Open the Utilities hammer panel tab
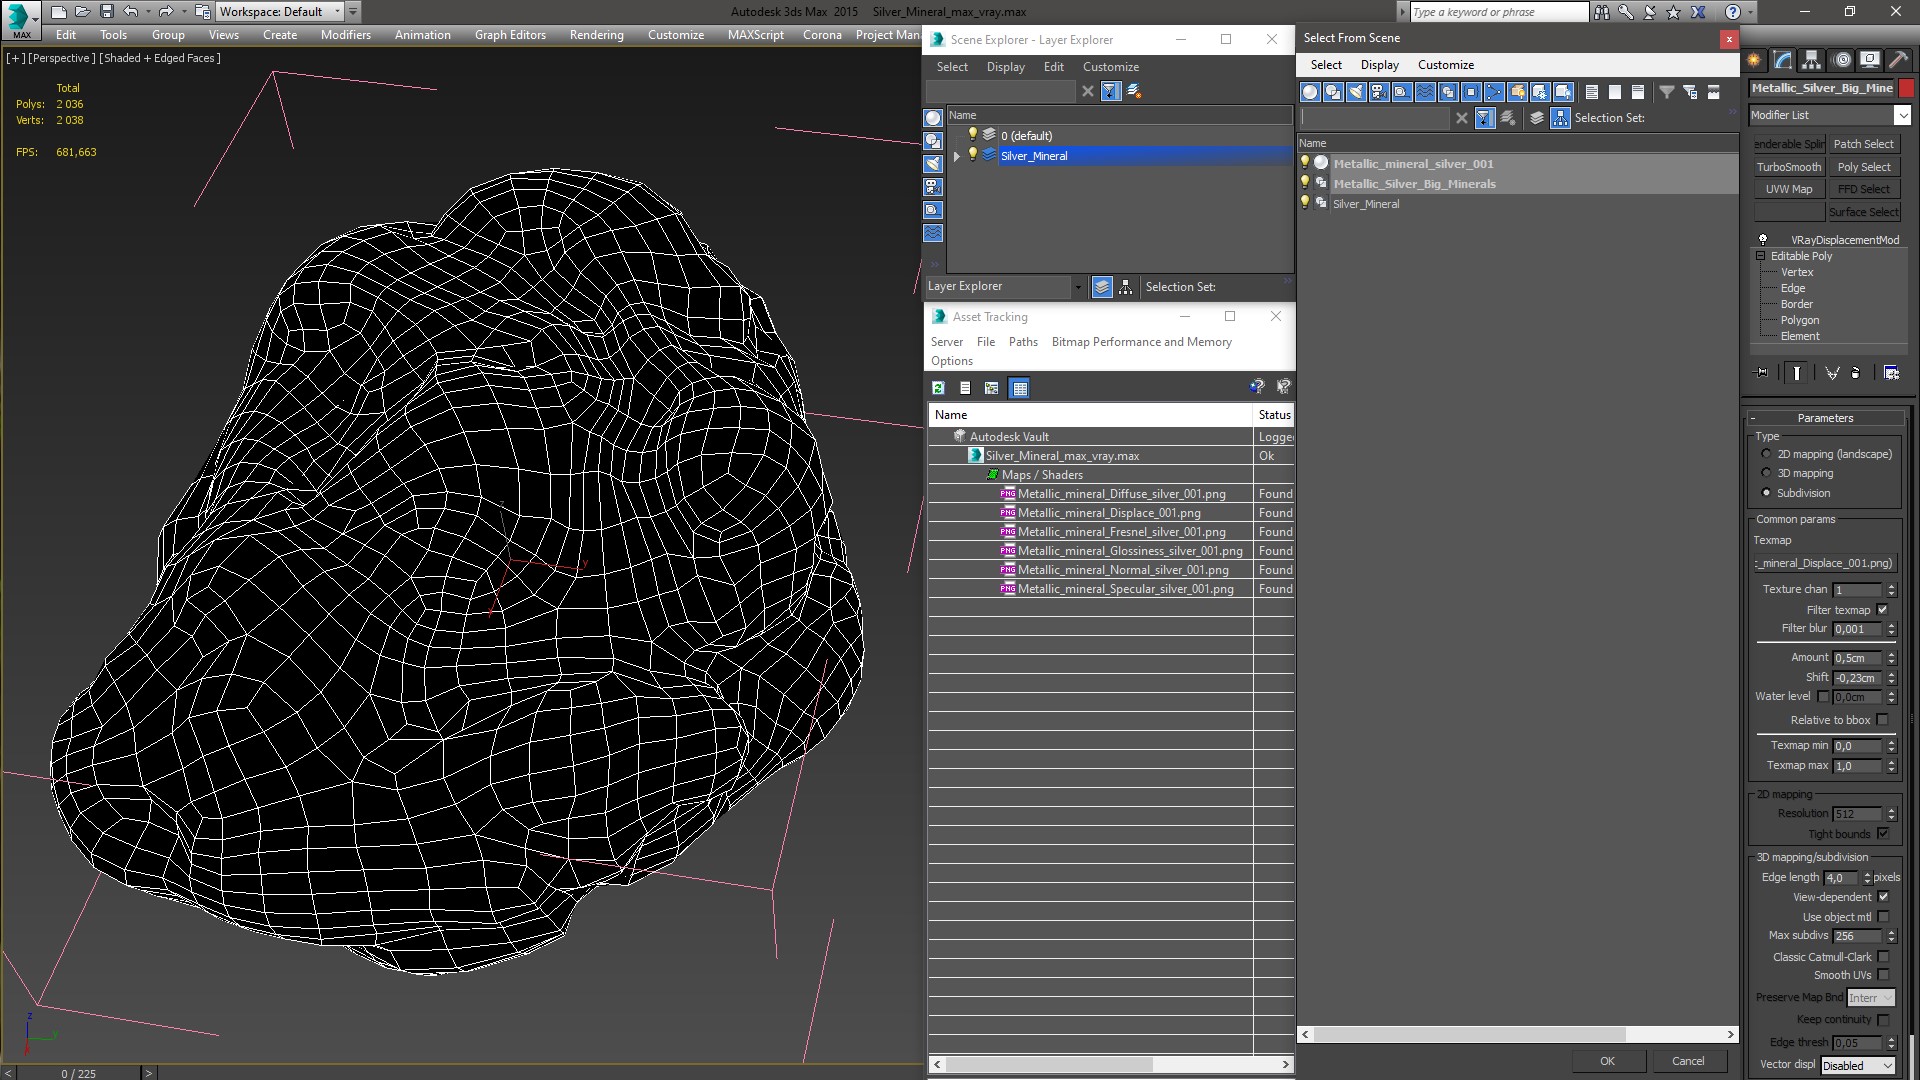 (1899, 60)
